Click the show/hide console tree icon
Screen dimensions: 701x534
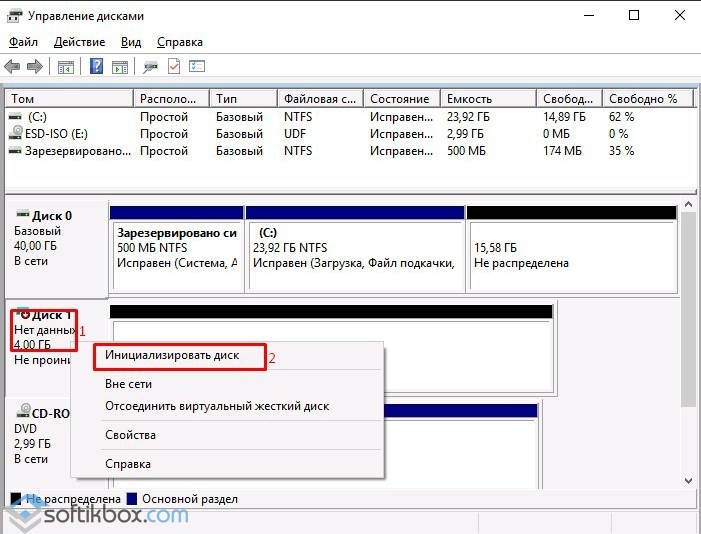[x=65, y=67]
